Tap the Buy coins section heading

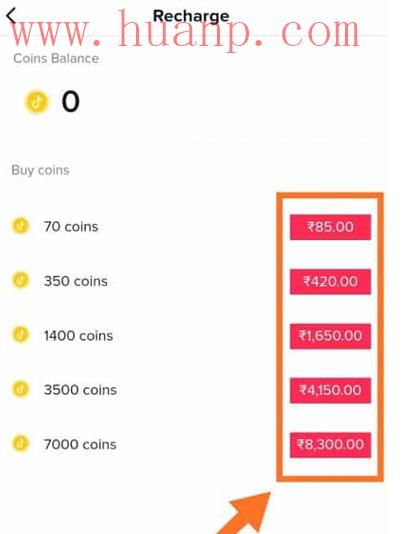point(40,170)
